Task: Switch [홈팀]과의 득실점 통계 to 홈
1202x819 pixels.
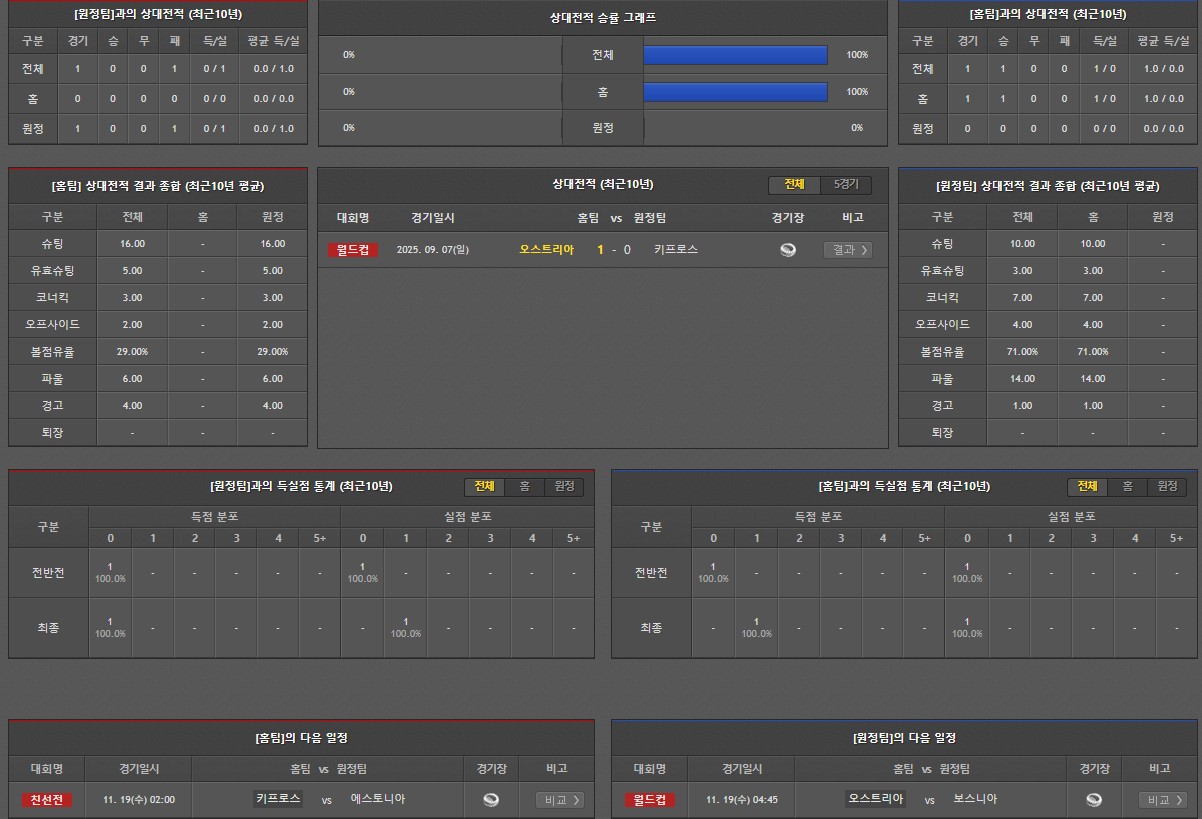Action: click(1127, 487)
